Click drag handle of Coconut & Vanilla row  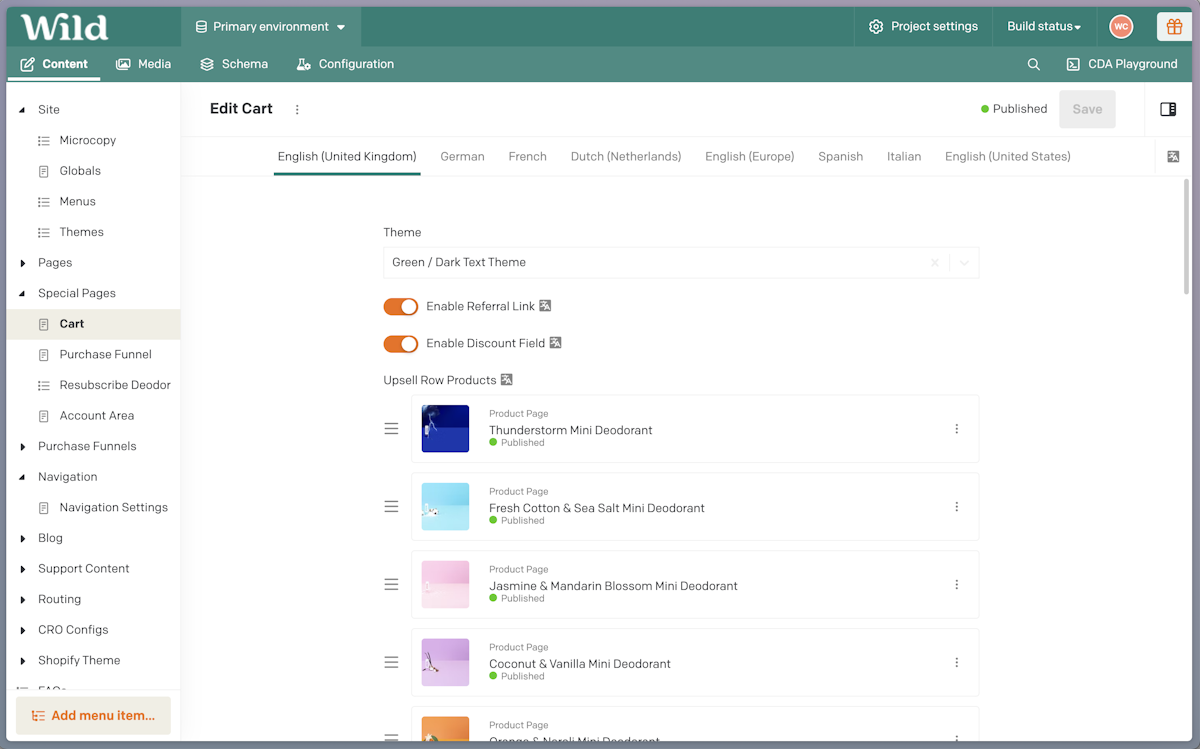coord(391,663)
